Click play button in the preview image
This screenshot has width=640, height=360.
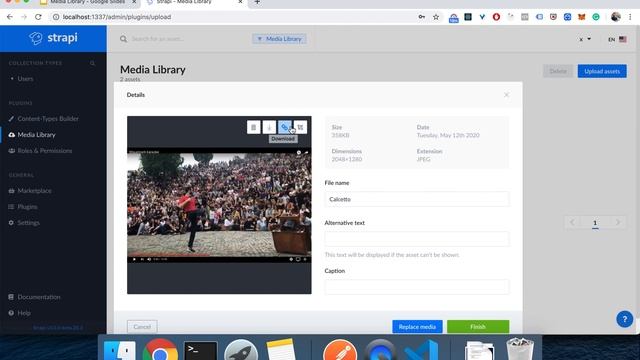[134, 259]
